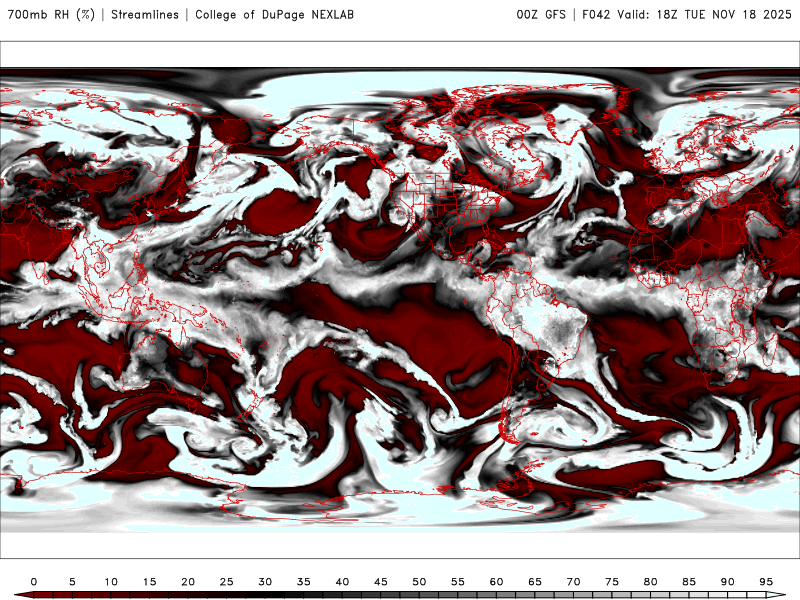This screenshot has width=800, height=600.
Task: Select the 50 label on the color scale
Action: tap(419, 582)
